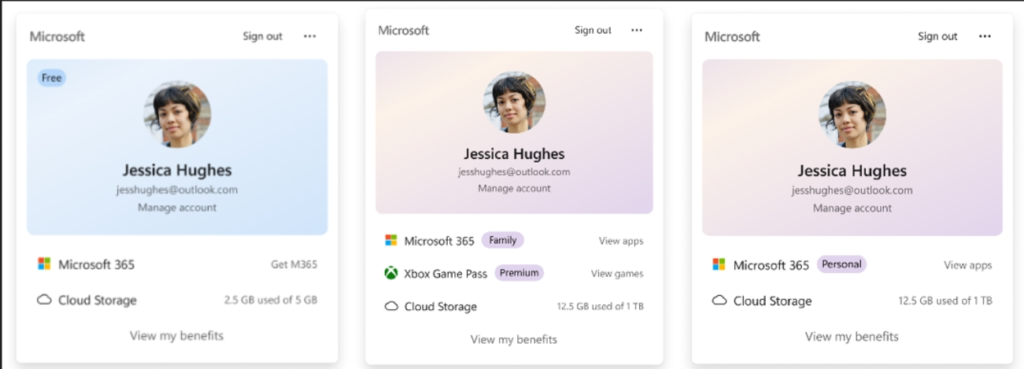
Task: Open Manage account in the Free card
Action: [177, 208]
